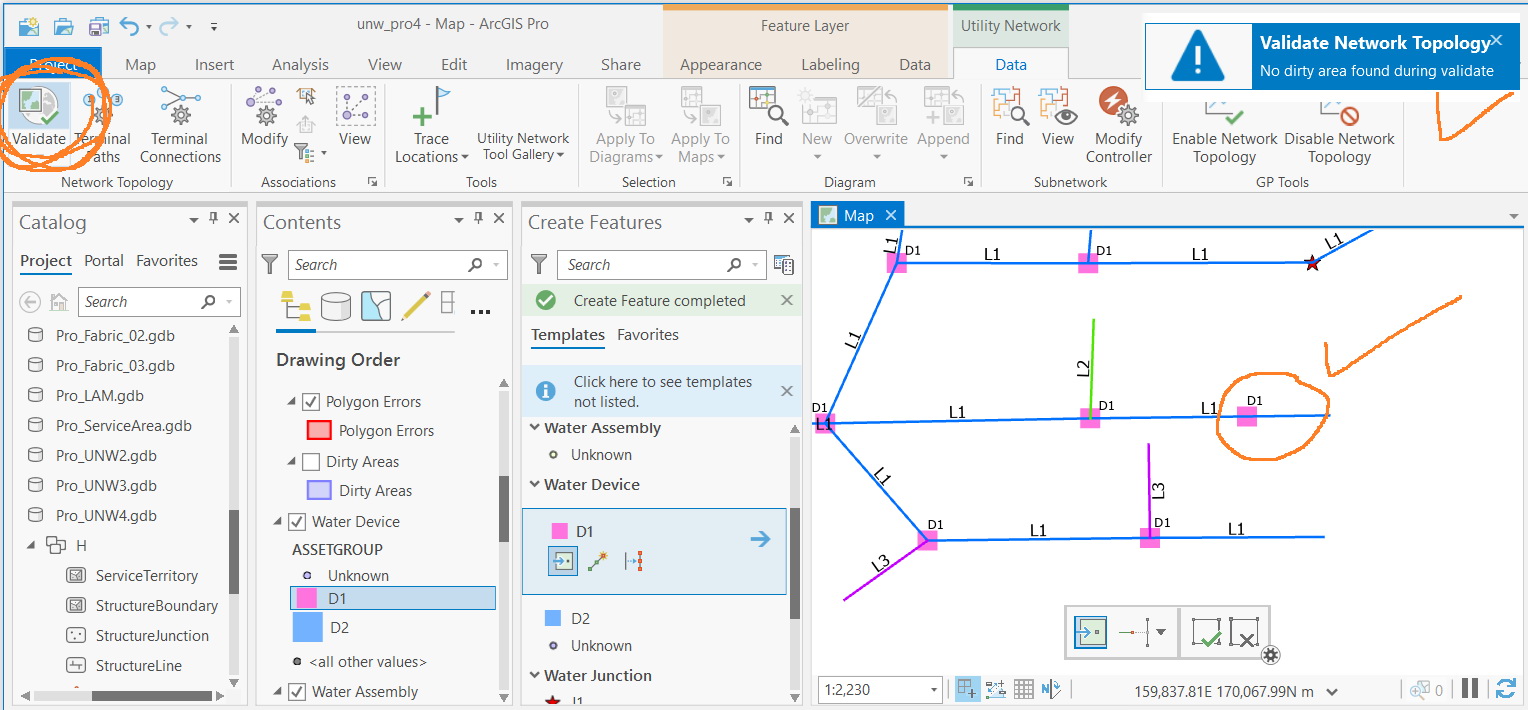Switch Contents to List By Editing

coord(416,305)
